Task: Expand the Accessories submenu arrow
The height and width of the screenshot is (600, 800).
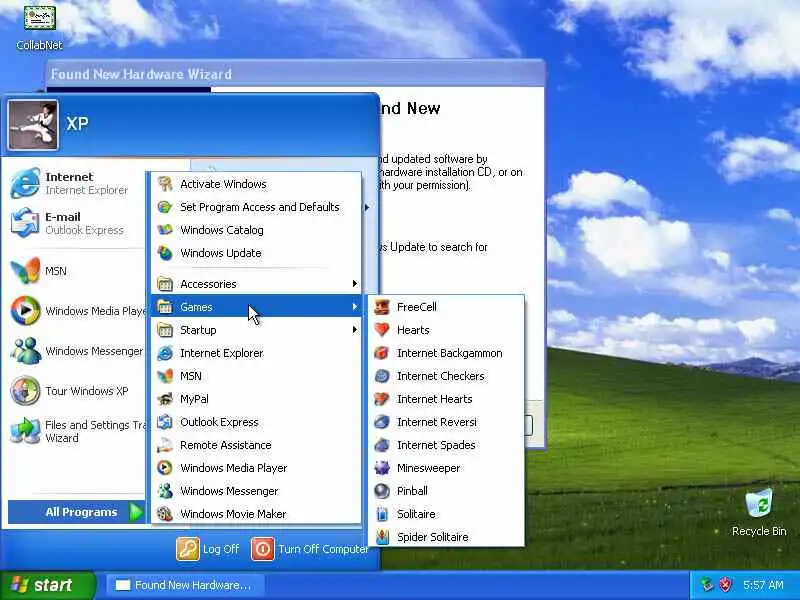Action: (x=355, y=284)
